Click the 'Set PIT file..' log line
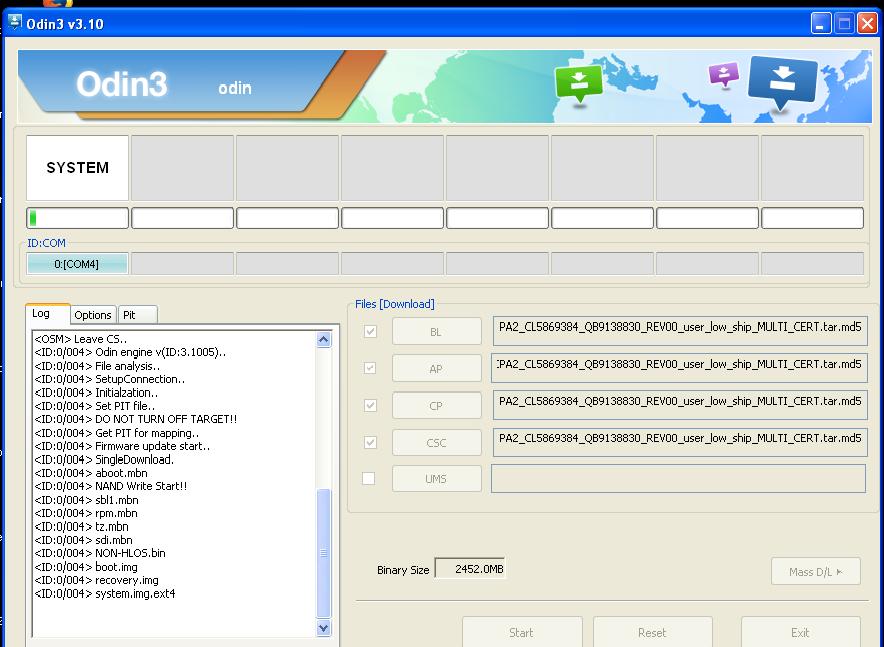Viewport: 884px width, 647px height. tap(95, 406)
